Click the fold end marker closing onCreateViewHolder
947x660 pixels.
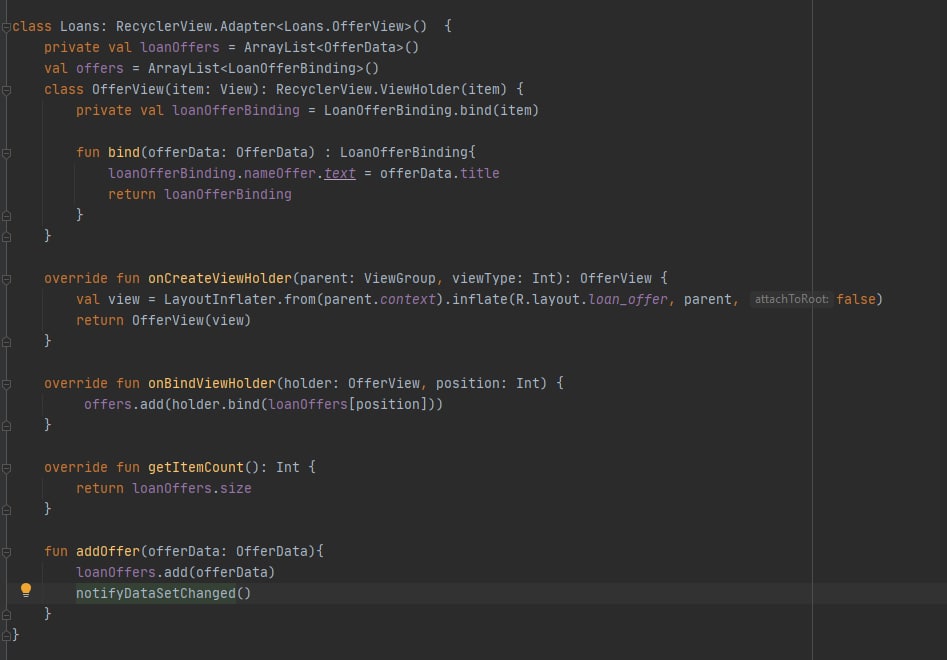[x=6, y=342]
